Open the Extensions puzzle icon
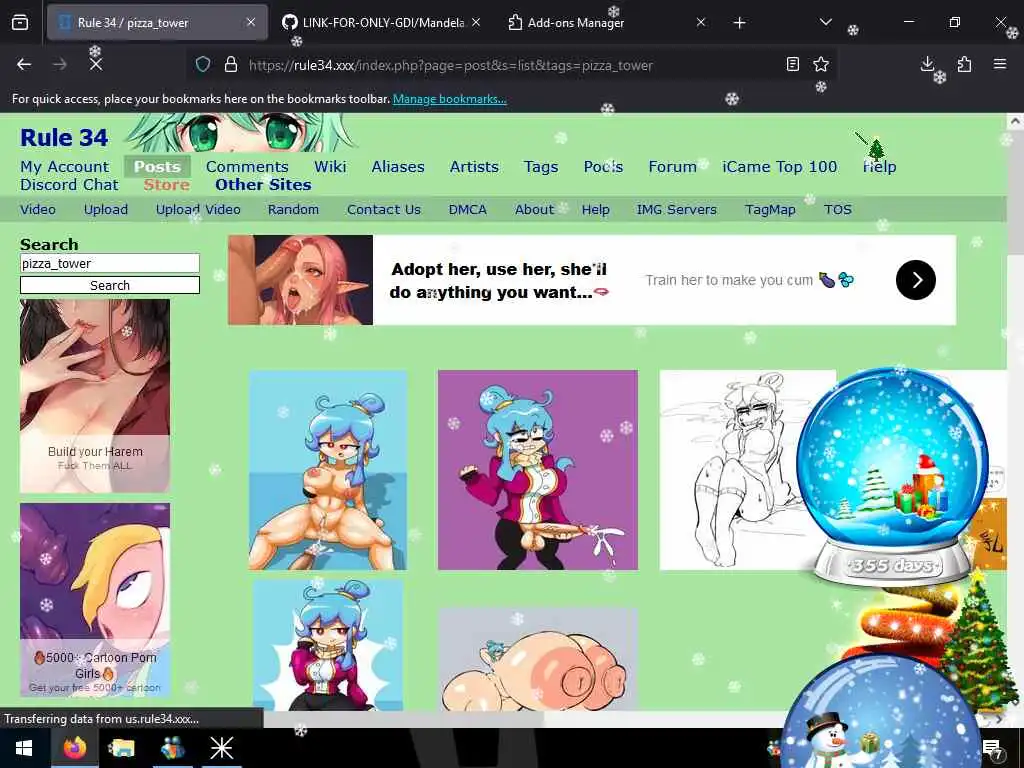The height and width of the screenshot is (768, 1024). (x=964, y=64)
